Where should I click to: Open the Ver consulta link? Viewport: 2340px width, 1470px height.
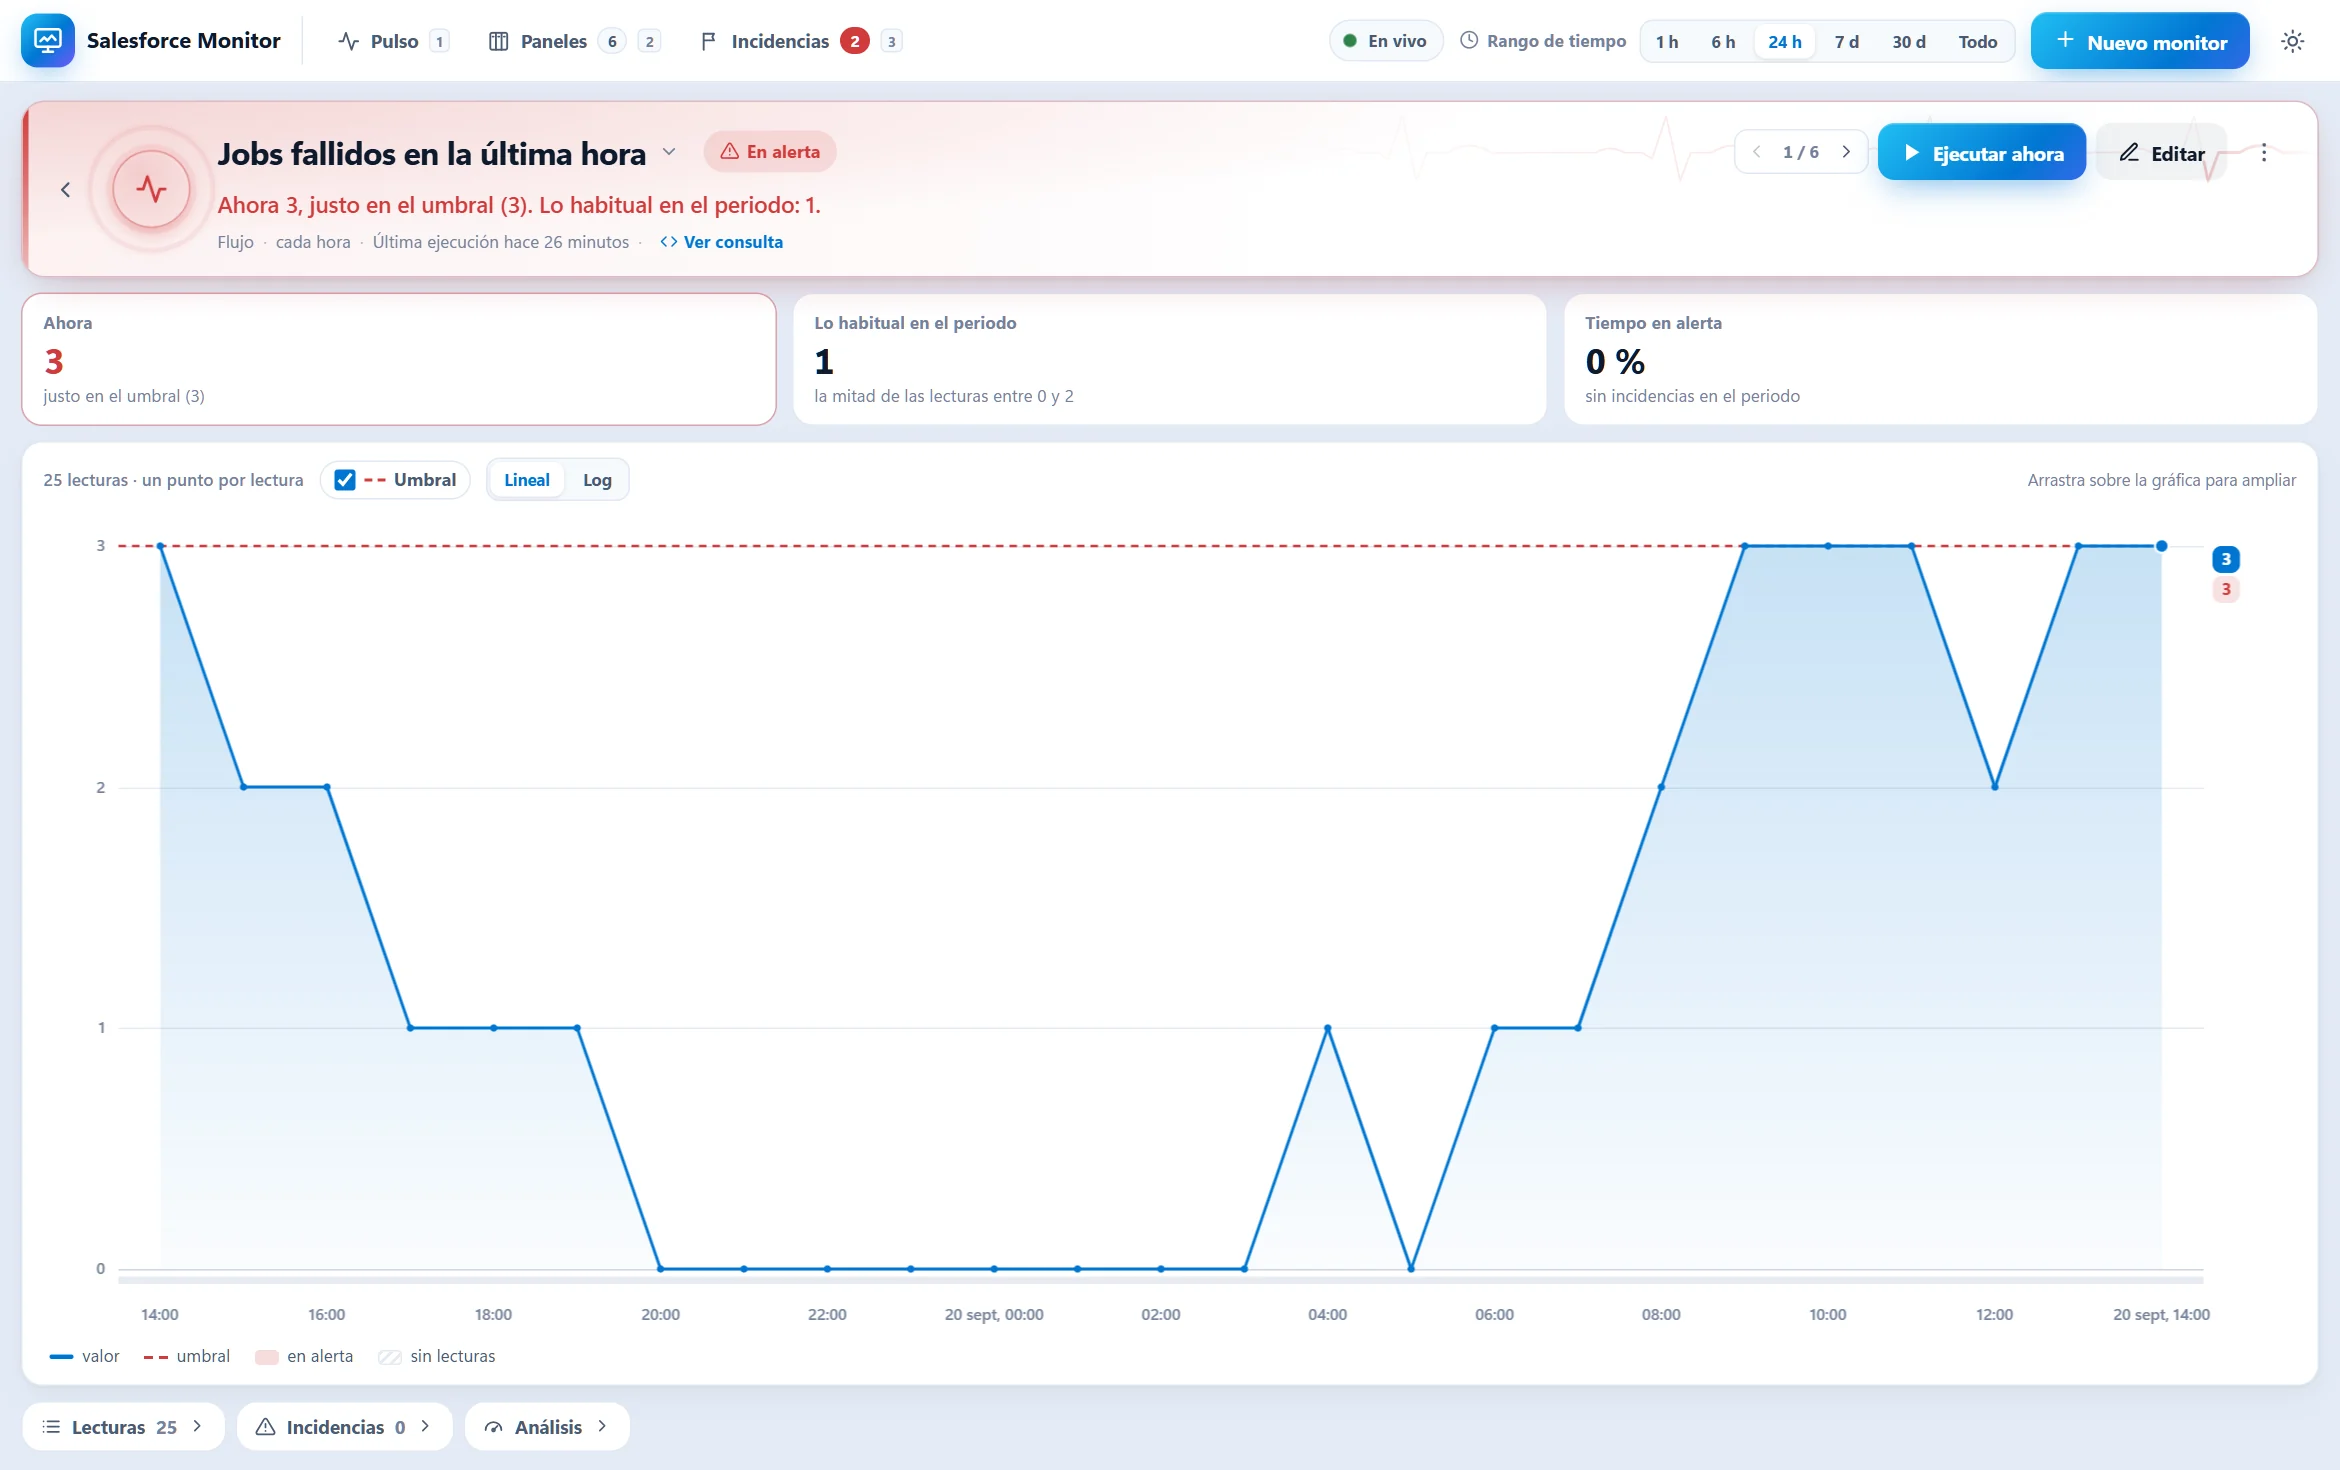point(721,242)
